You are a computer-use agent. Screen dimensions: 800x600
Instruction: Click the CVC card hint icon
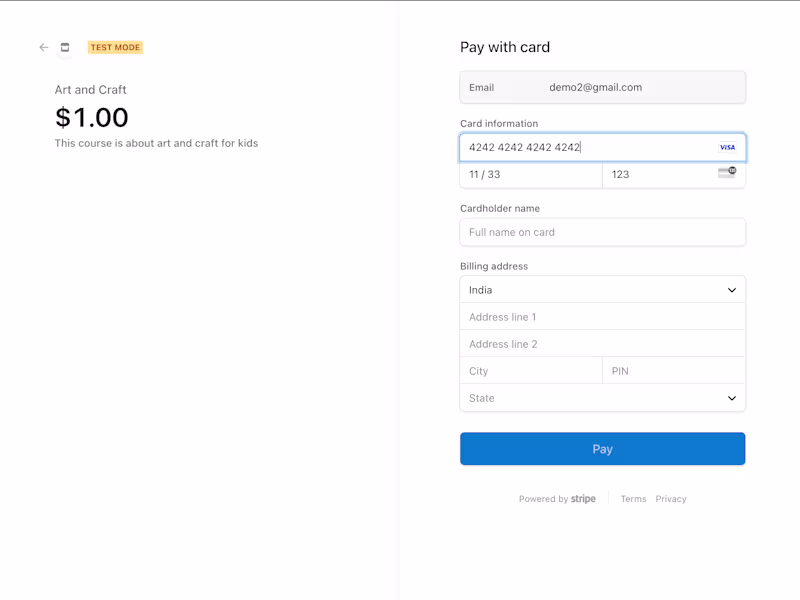(727, 173)
